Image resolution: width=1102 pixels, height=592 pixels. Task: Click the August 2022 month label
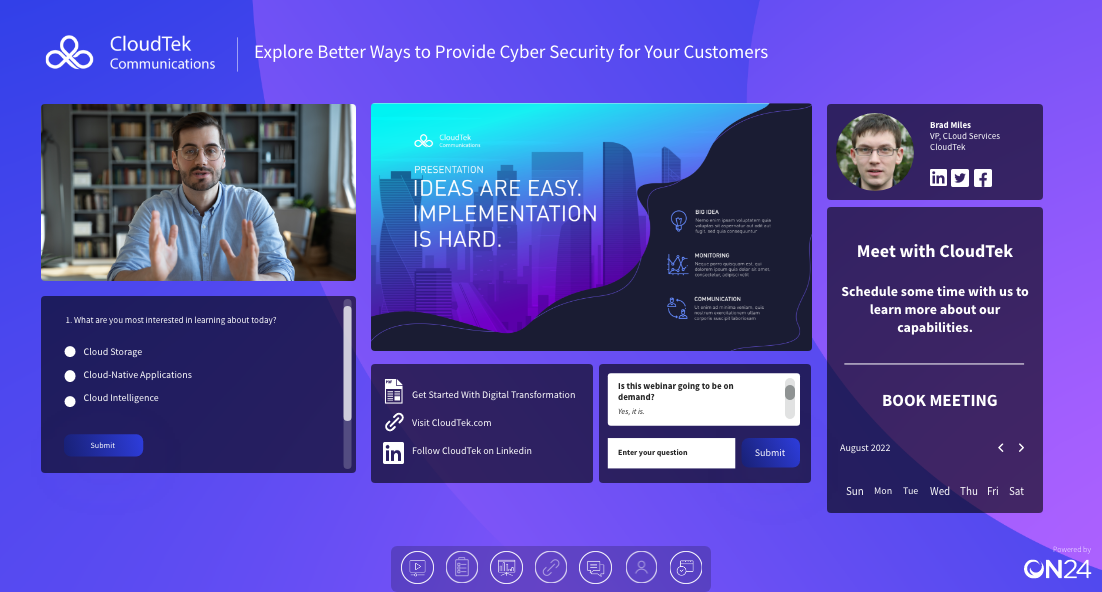[864, 448]
